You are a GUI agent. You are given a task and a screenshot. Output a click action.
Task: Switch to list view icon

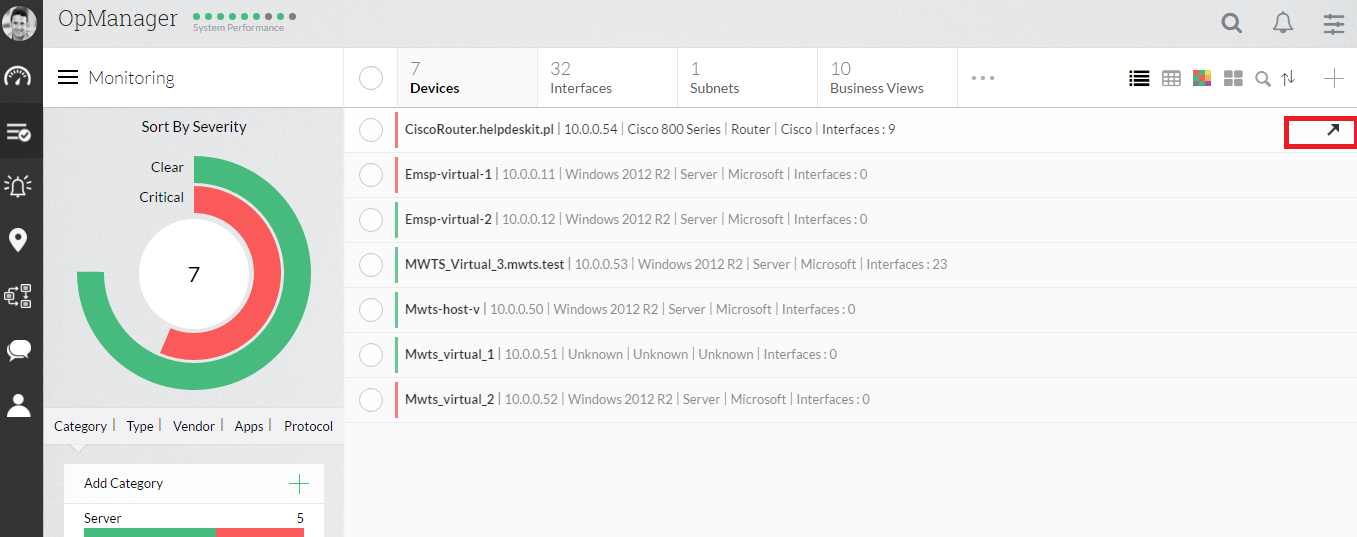coord(1139,78)
